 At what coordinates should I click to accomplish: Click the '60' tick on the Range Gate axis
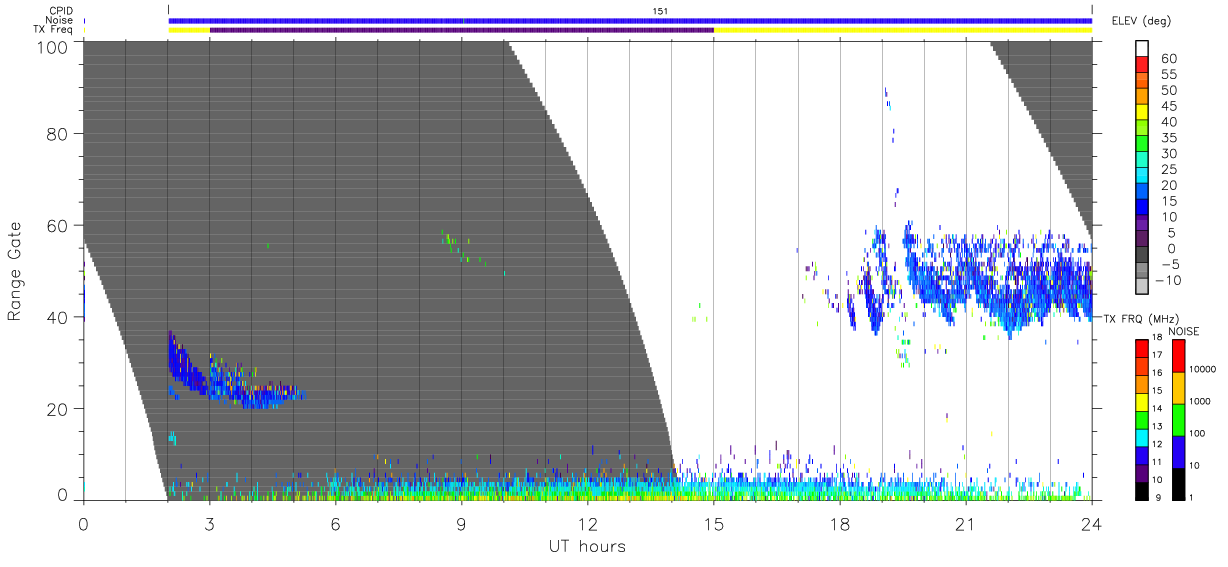pos(58,226)
